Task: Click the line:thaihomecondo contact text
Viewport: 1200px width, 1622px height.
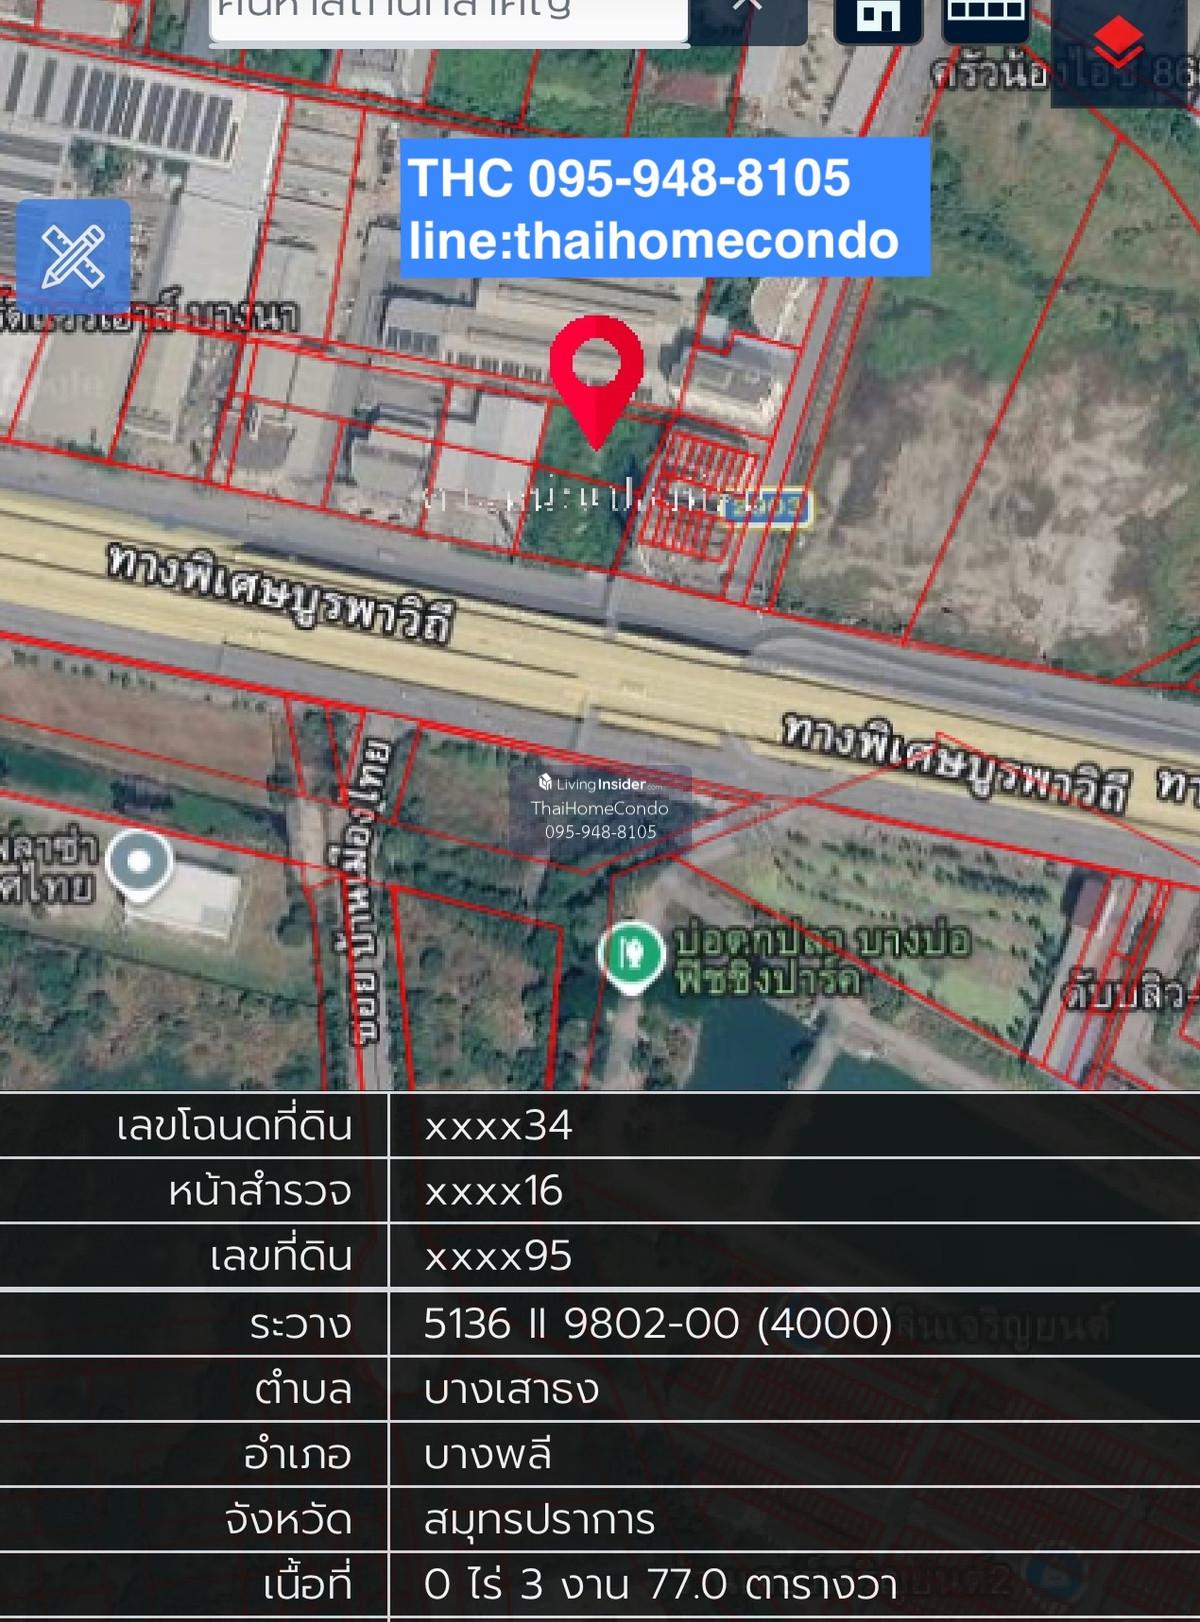Action: coord(653,241)
